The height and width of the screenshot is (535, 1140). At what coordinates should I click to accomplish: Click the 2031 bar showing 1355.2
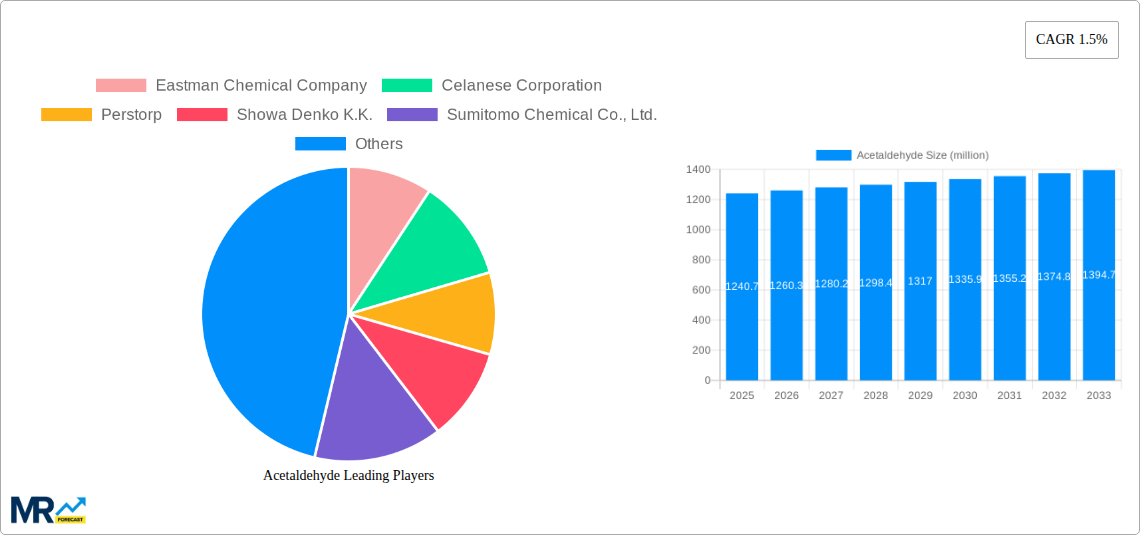[1010, 278]
